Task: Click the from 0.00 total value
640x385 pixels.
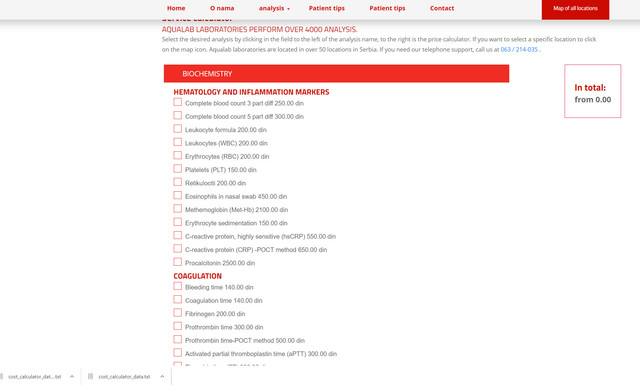Action: (593, 100)
